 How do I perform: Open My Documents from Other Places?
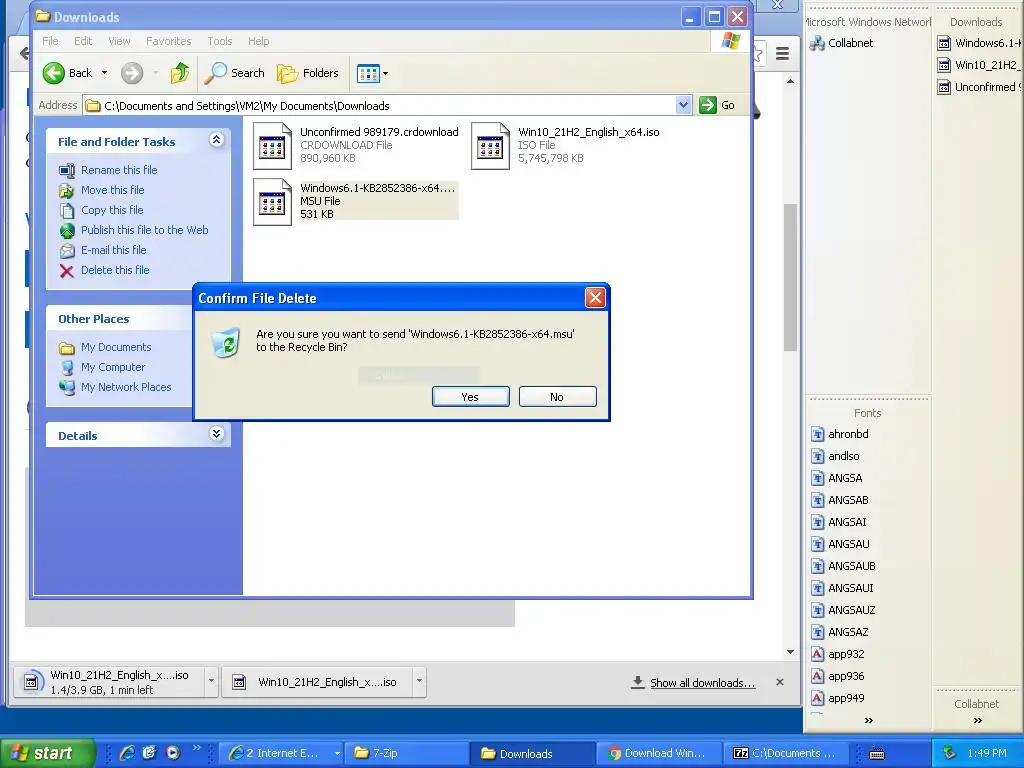116,347
